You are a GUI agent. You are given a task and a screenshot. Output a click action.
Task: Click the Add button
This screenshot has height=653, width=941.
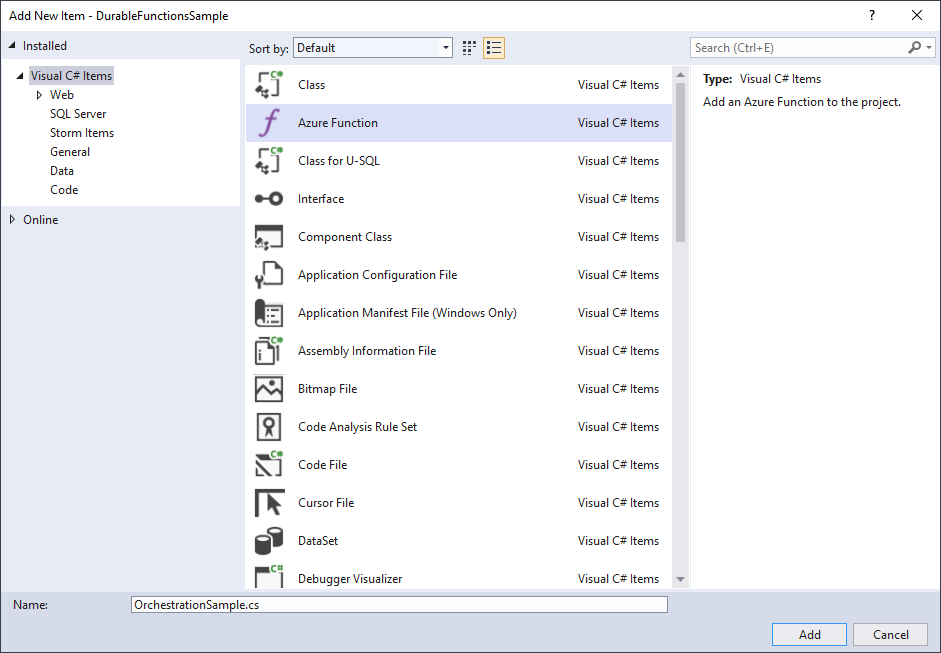[808, 634]
